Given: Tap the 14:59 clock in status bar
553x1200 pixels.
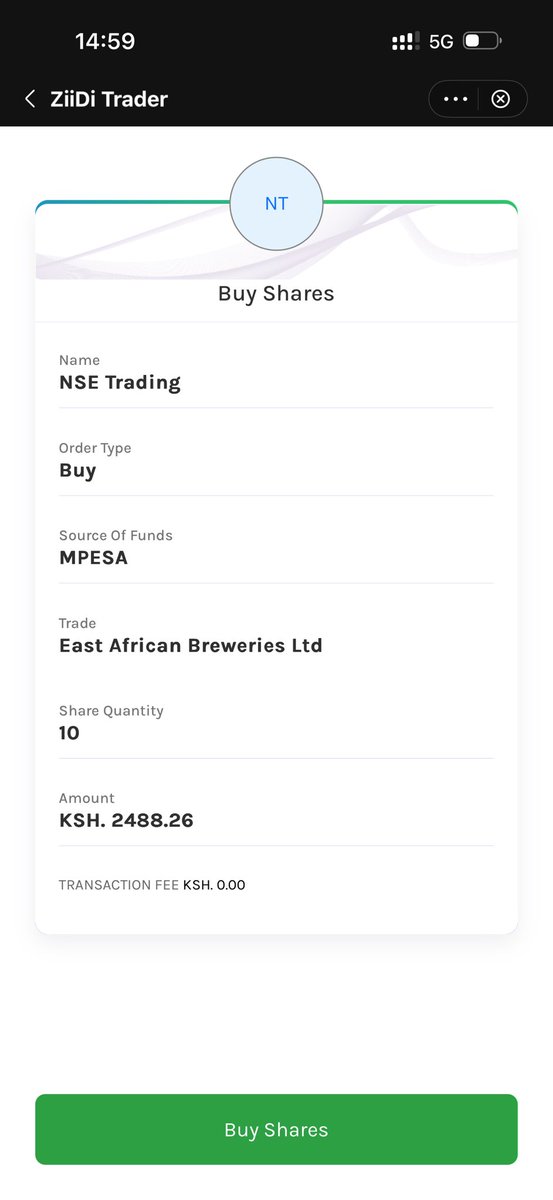Looking at the screenshot, I should (x=105, y=41).
